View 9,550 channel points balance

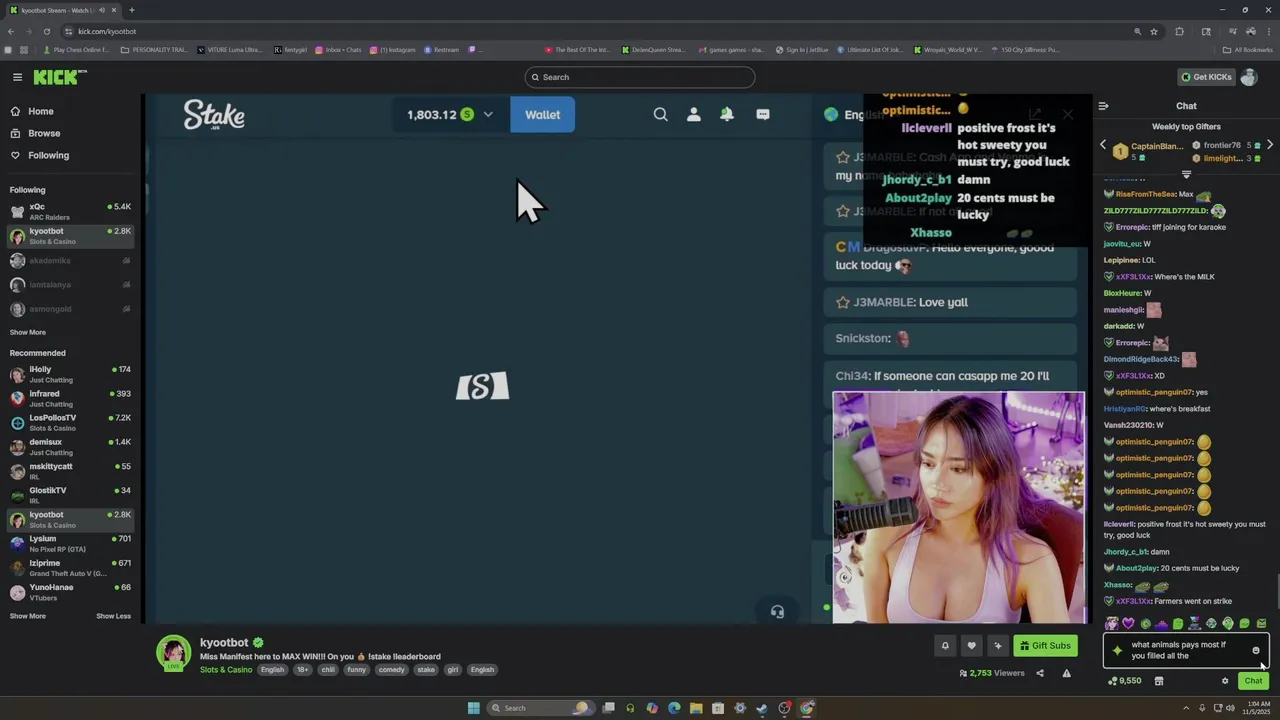click(x=1125, y=681)
